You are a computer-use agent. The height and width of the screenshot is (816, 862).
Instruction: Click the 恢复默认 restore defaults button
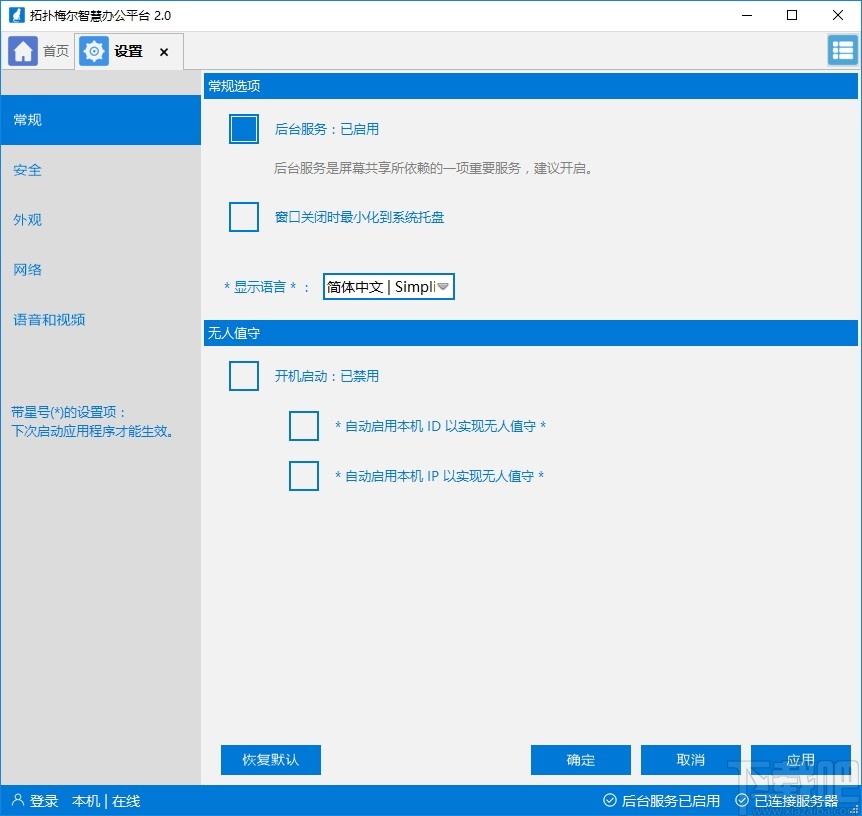pyautogui.click(x=270, y=759)
